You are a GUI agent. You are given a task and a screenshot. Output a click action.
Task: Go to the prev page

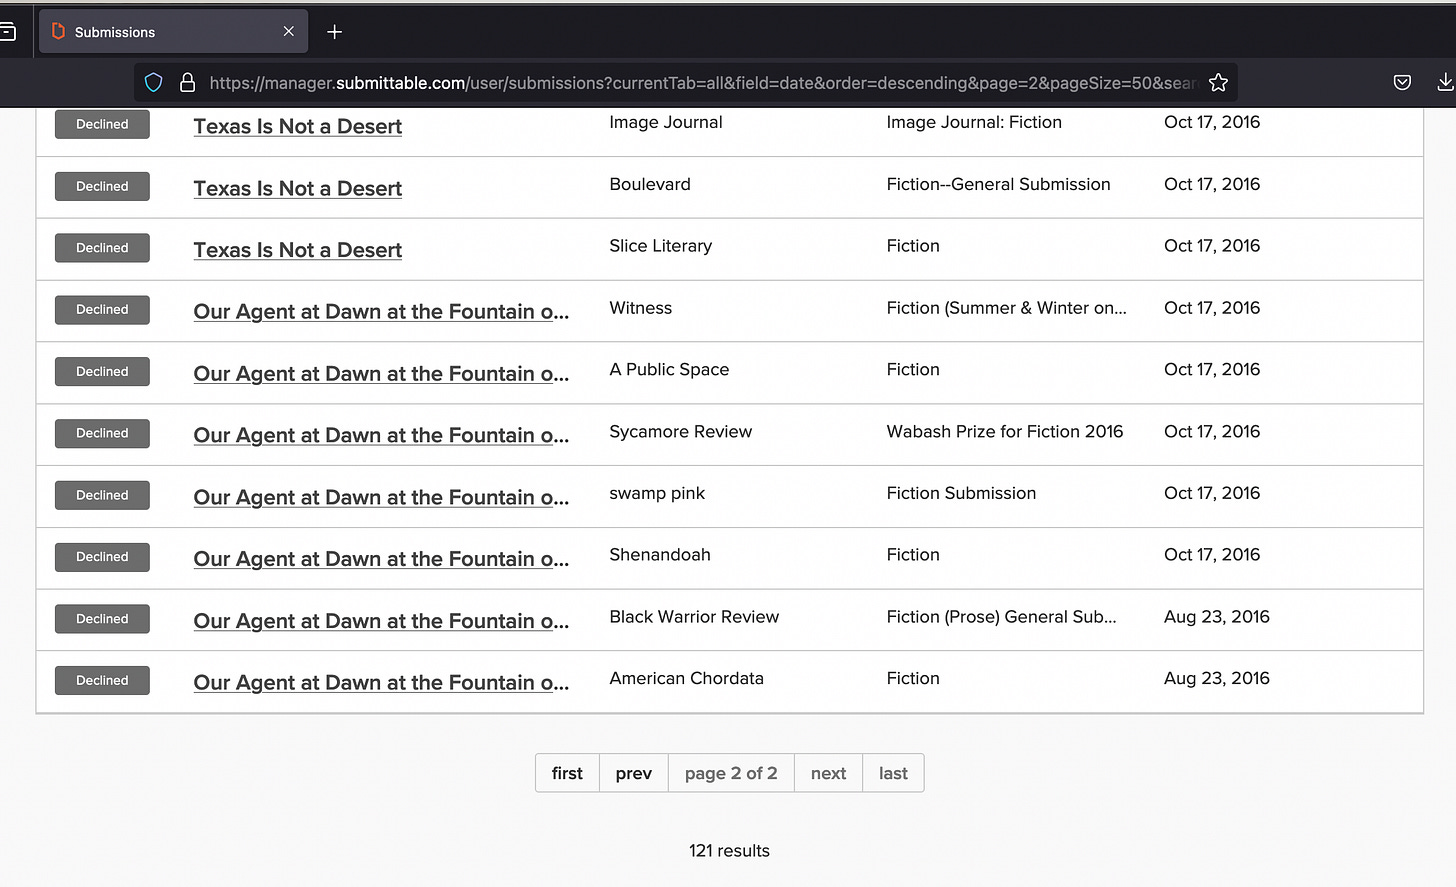coord(634,773)
